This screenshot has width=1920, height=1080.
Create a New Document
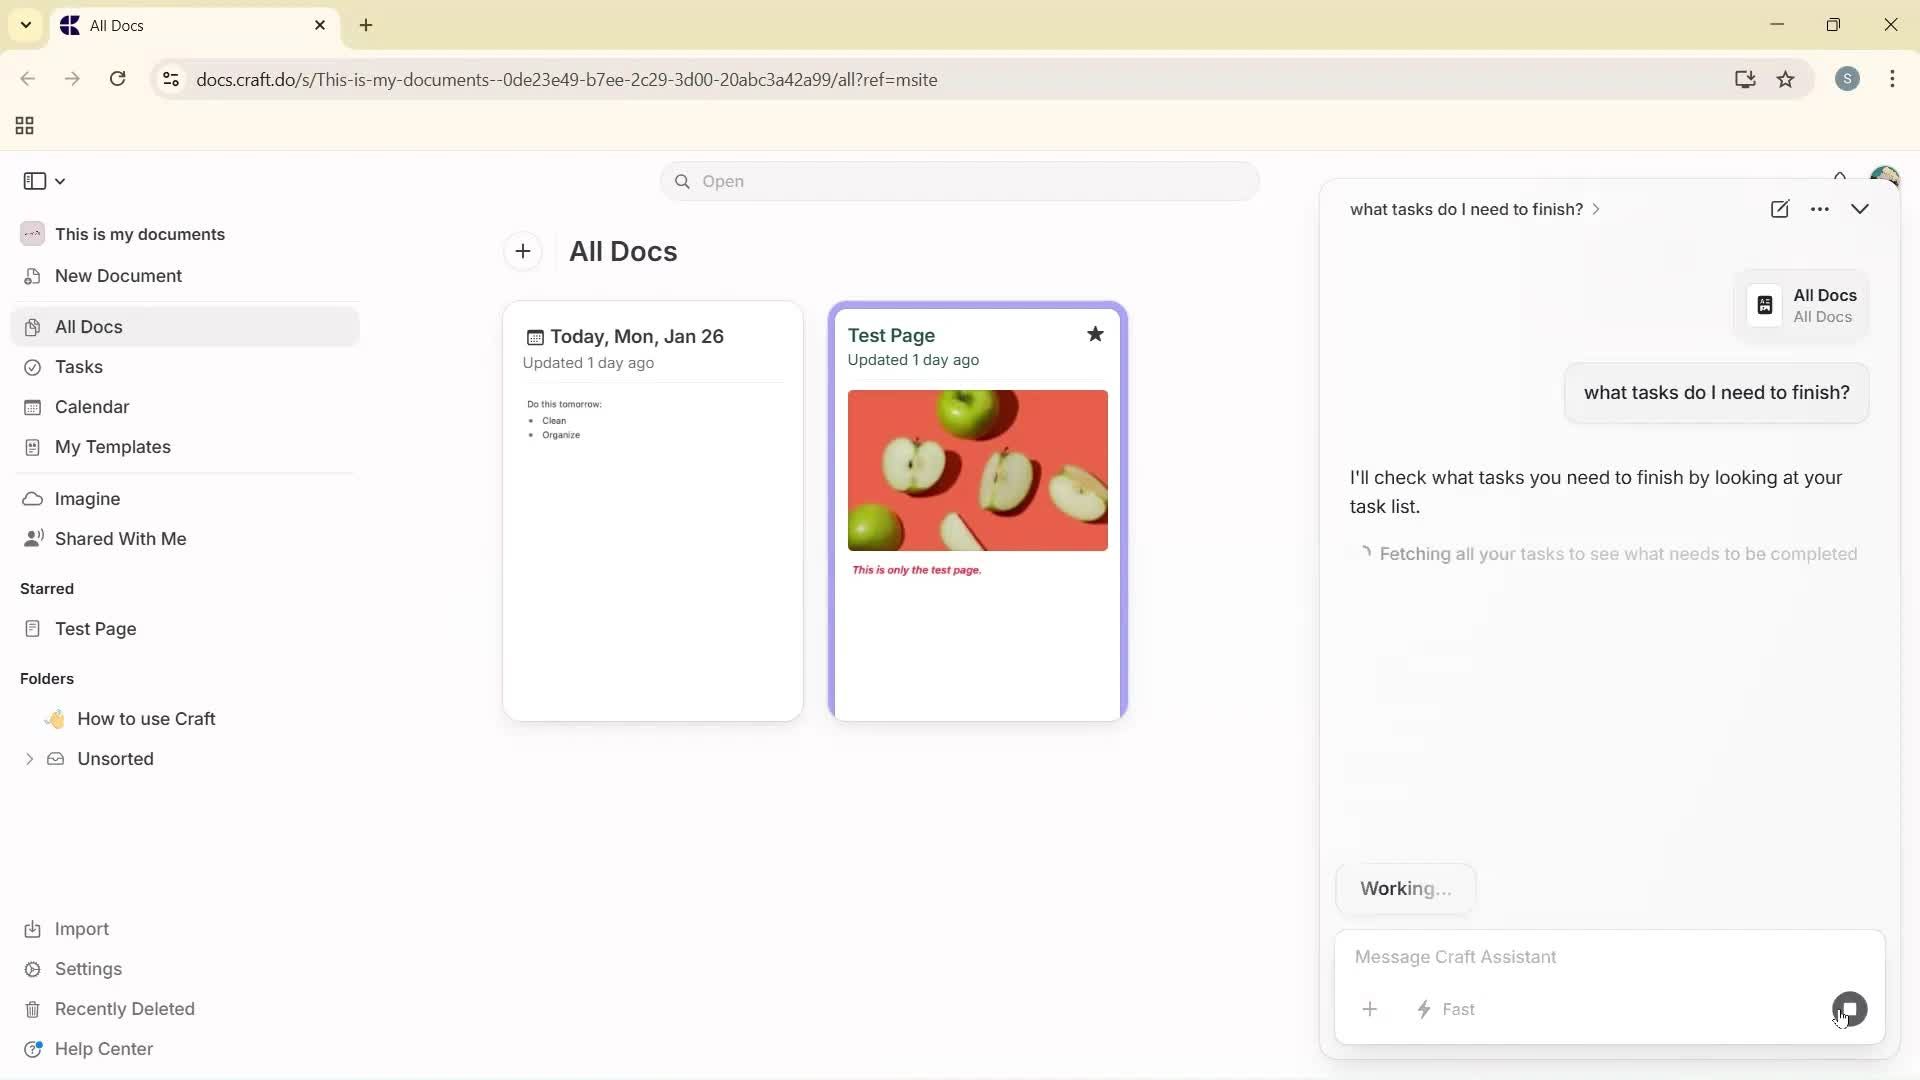pyautogui.click(x=119, y=276)
